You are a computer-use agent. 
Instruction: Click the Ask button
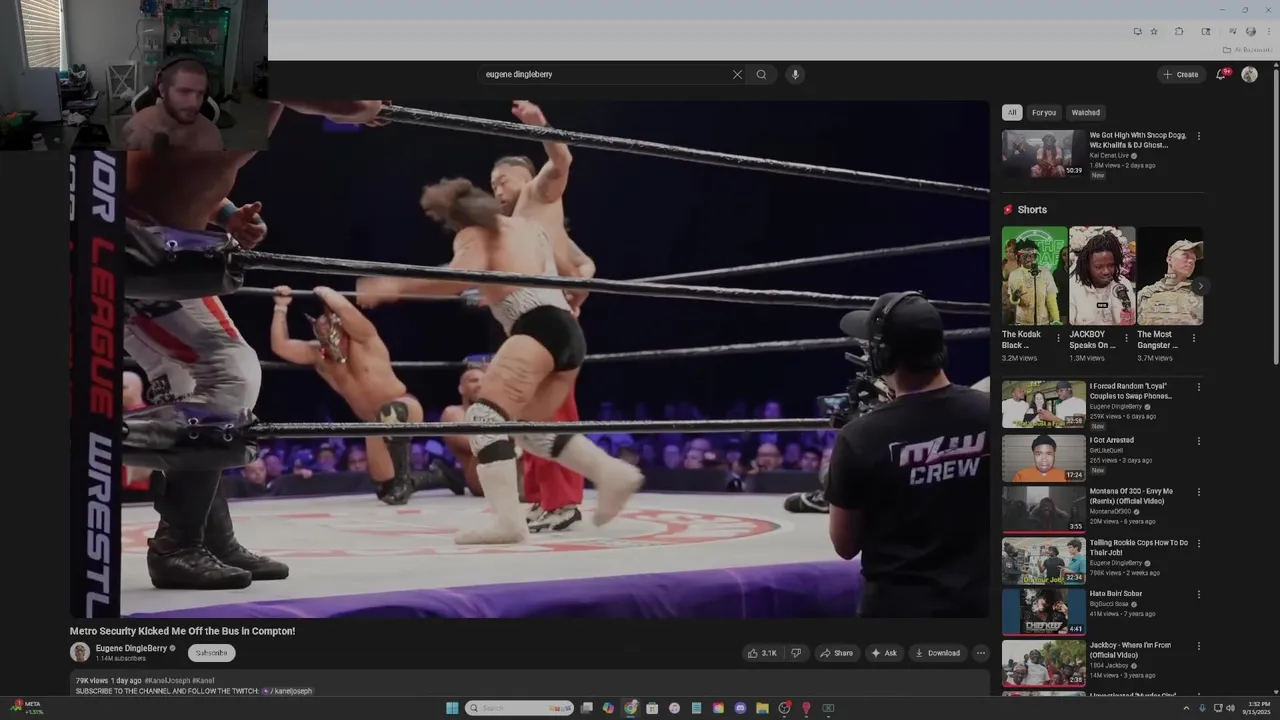[884, 653]
